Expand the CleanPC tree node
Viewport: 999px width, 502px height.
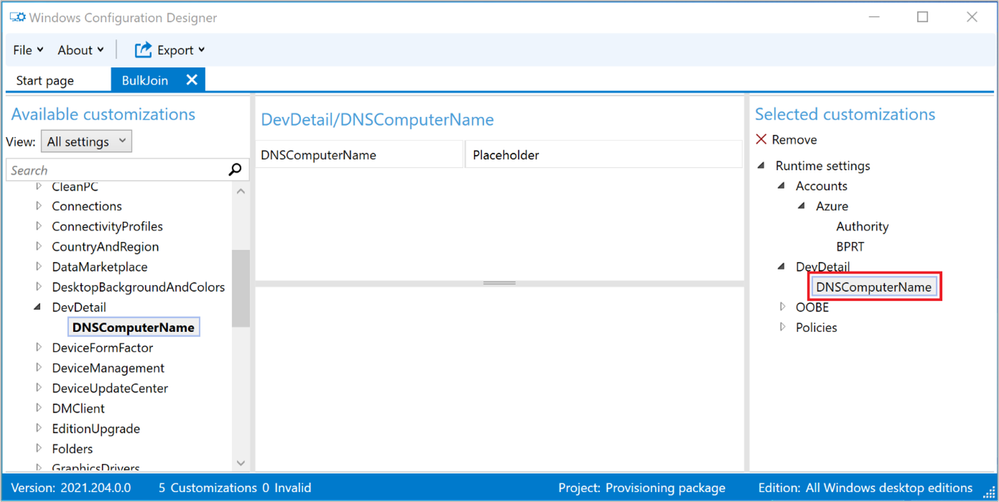click(39, 187)
